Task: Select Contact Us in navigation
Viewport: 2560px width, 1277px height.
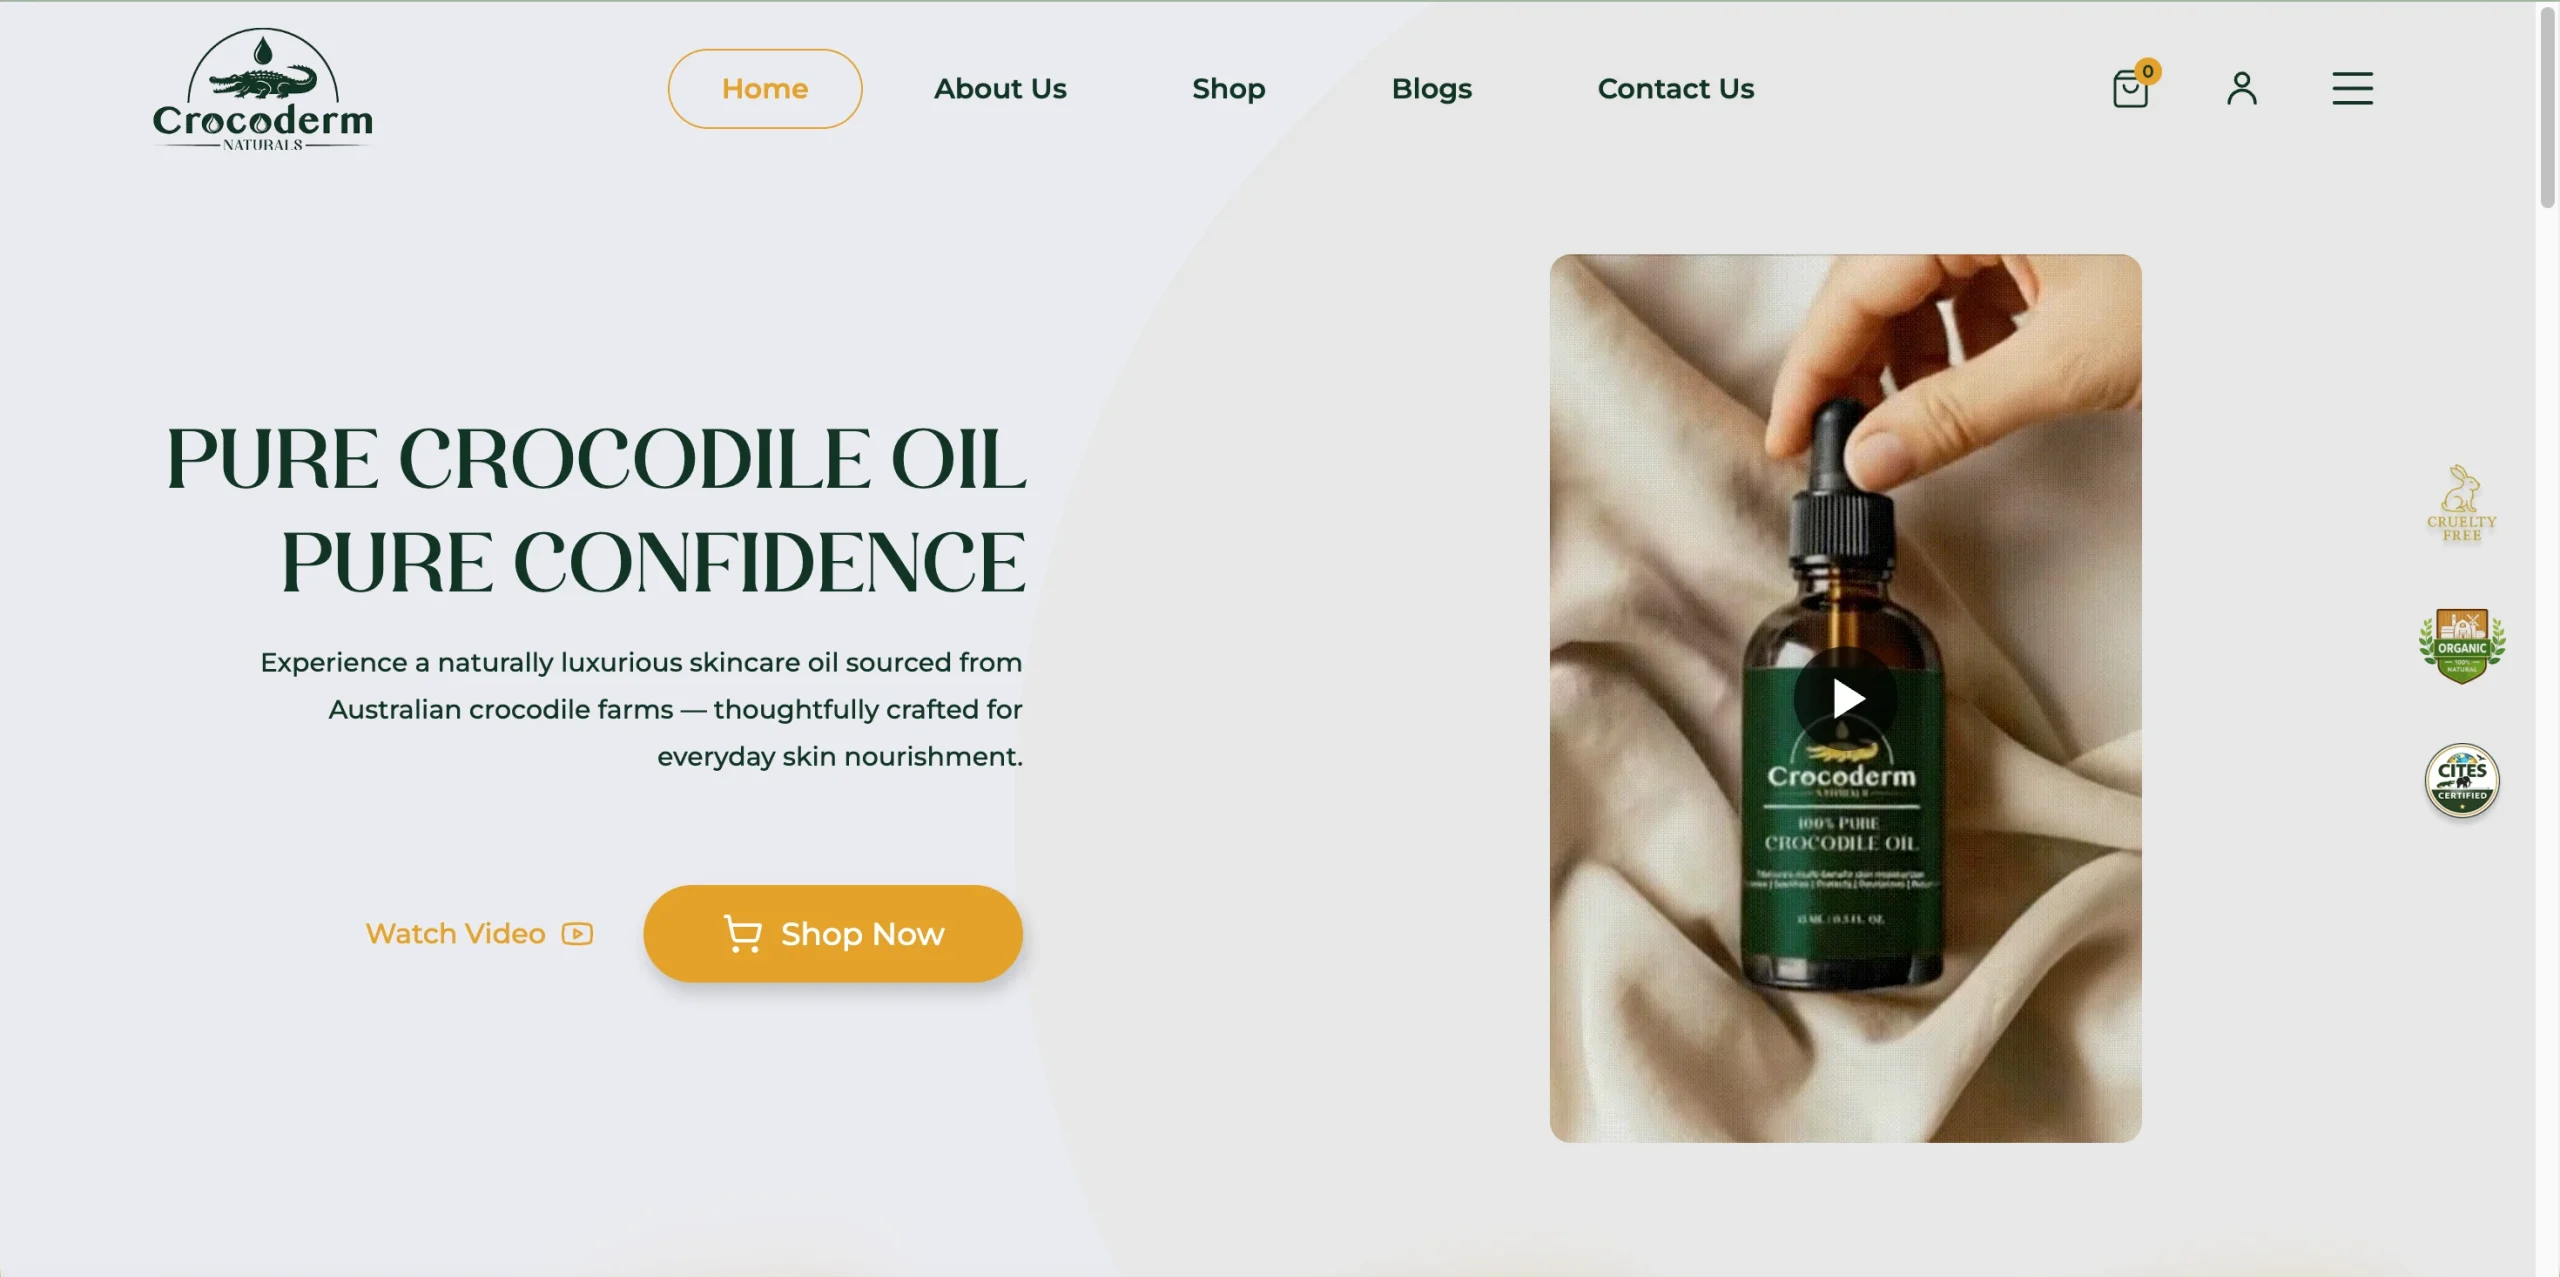Action: pos(1675,89)
